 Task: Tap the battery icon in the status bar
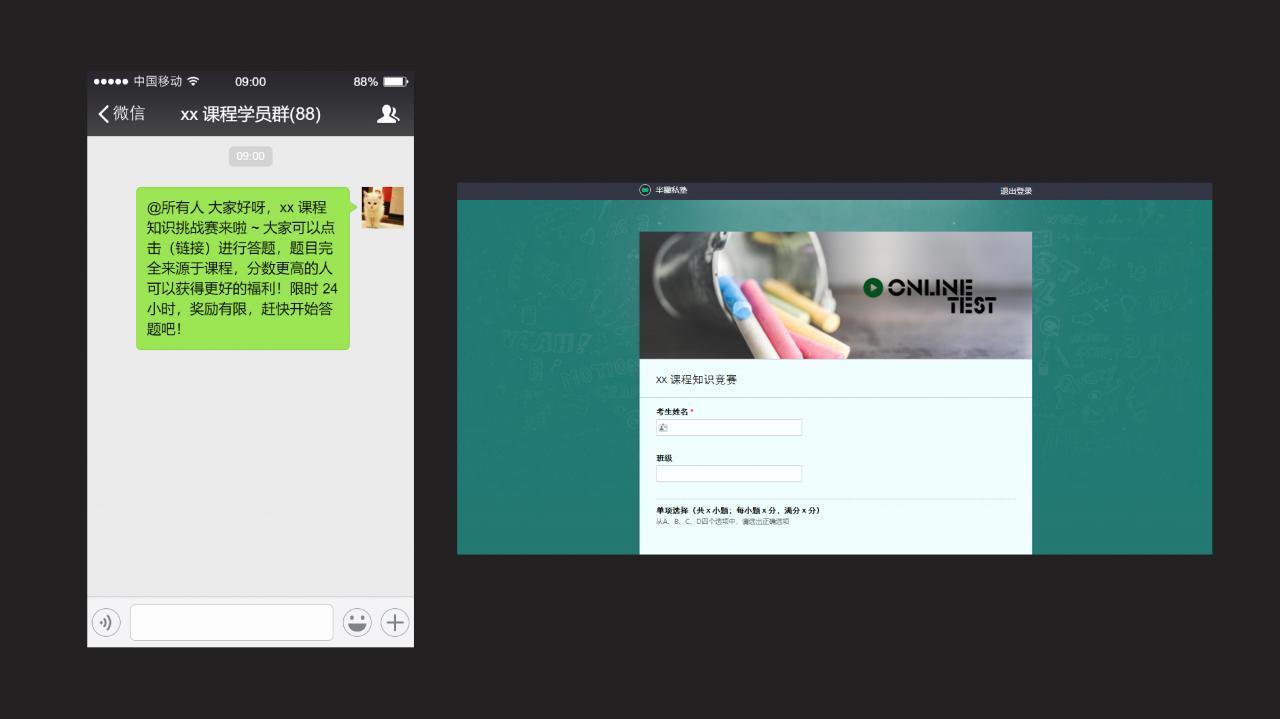point(395,81)
